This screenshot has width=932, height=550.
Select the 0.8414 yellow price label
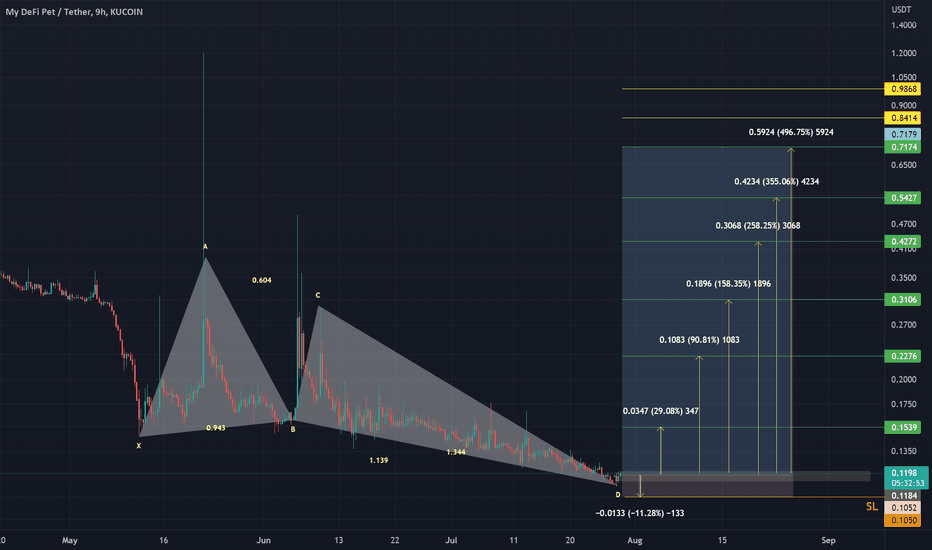tap(902, 118)
